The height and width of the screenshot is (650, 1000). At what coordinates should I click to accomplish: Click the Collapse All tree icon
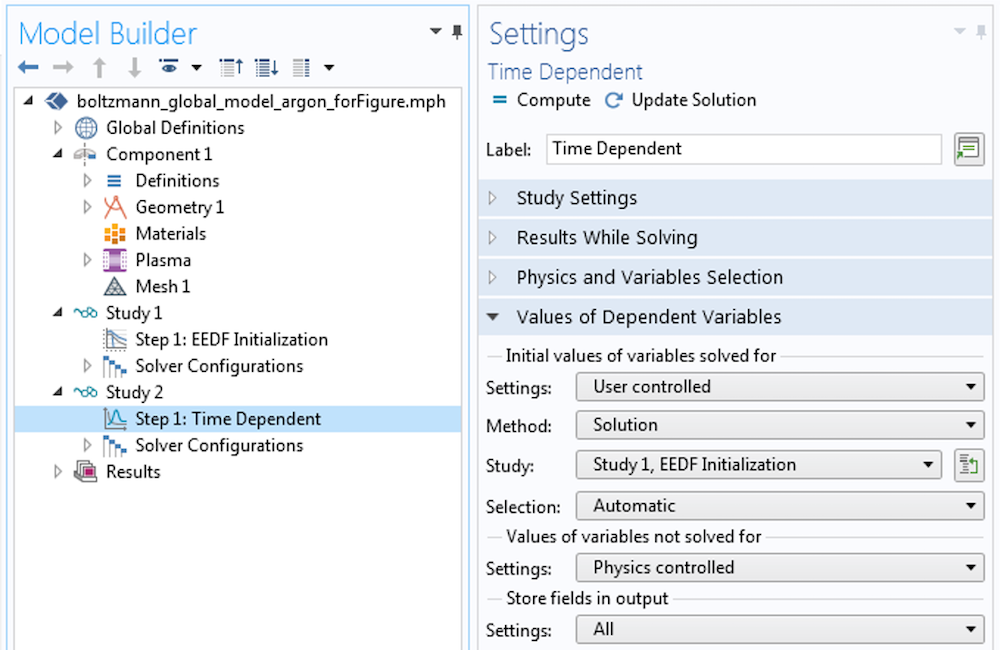point(232,67)
